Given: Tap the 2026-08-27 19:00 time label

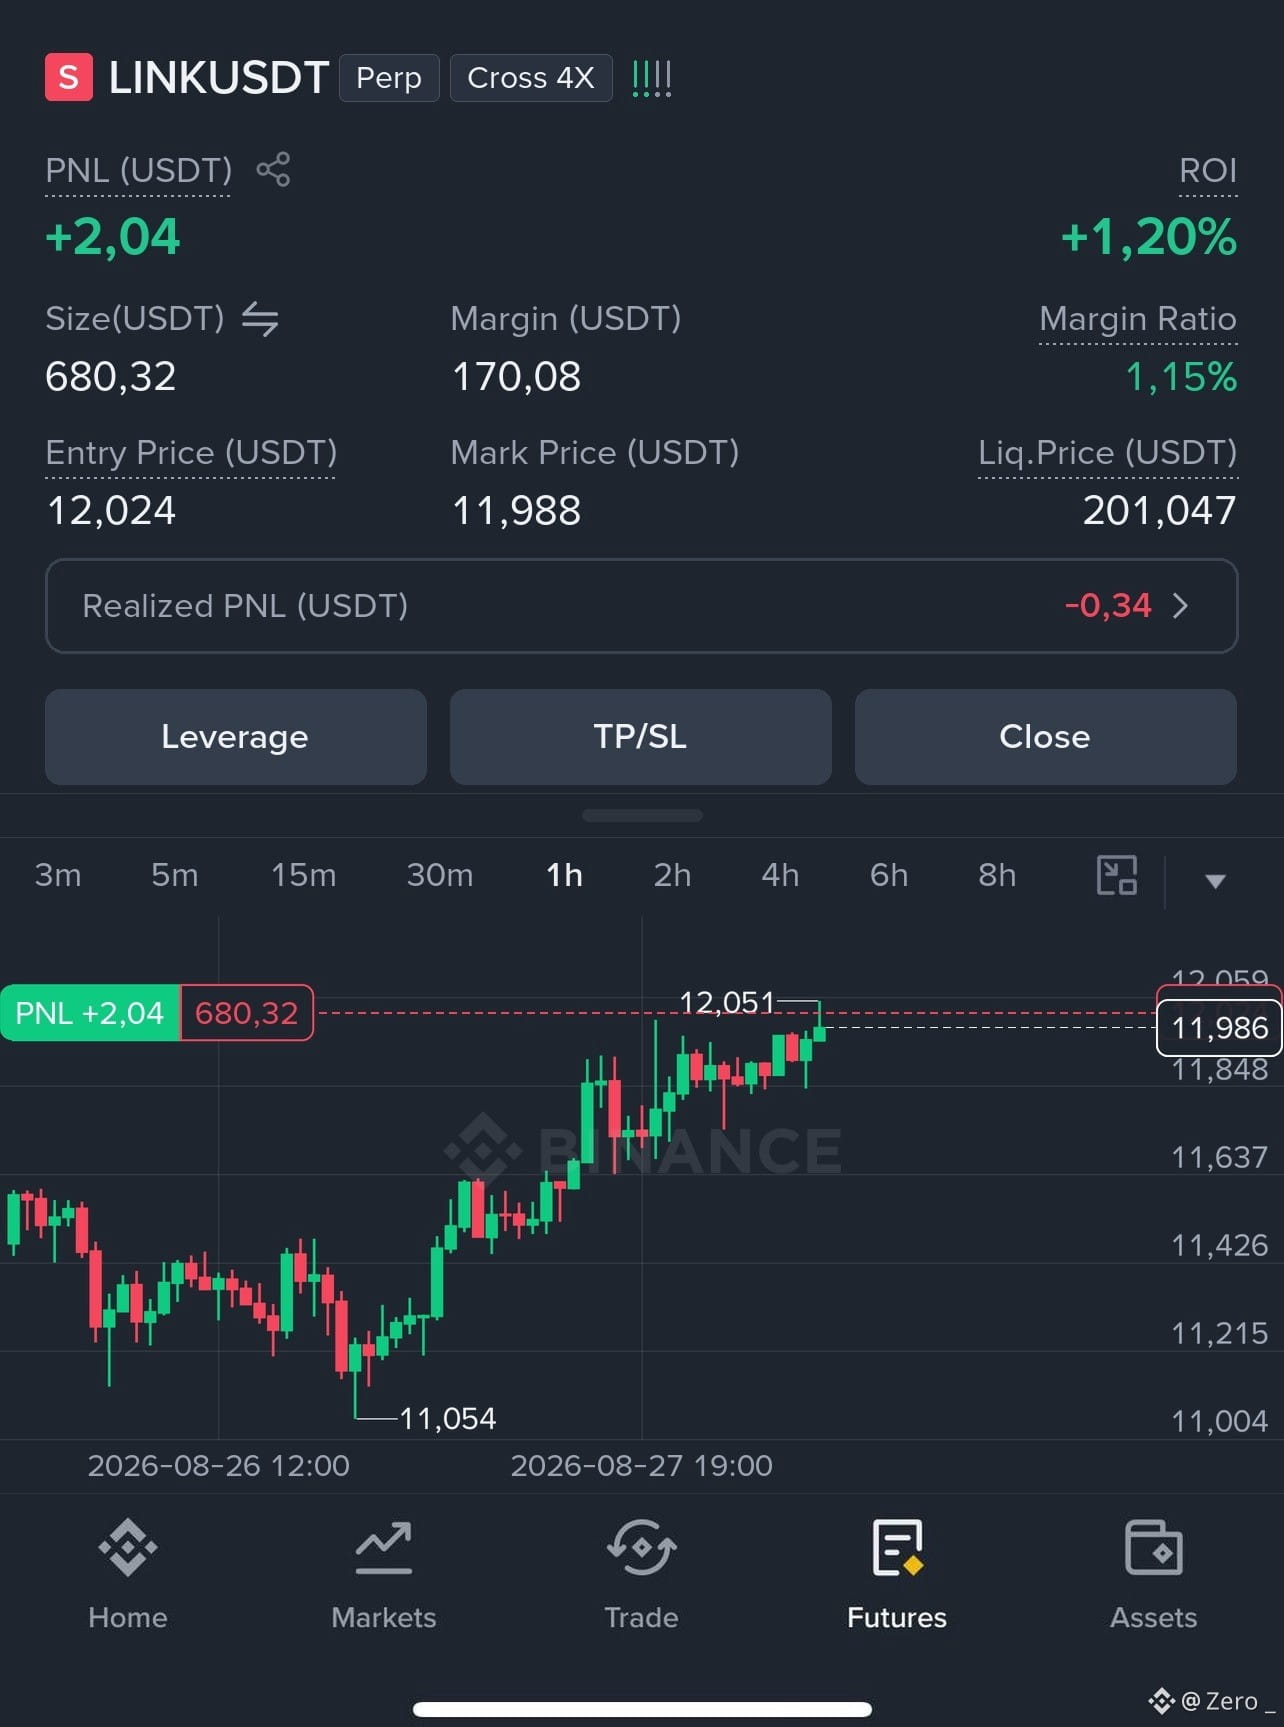Looking at the screenshot, I should click(642, 1466).
